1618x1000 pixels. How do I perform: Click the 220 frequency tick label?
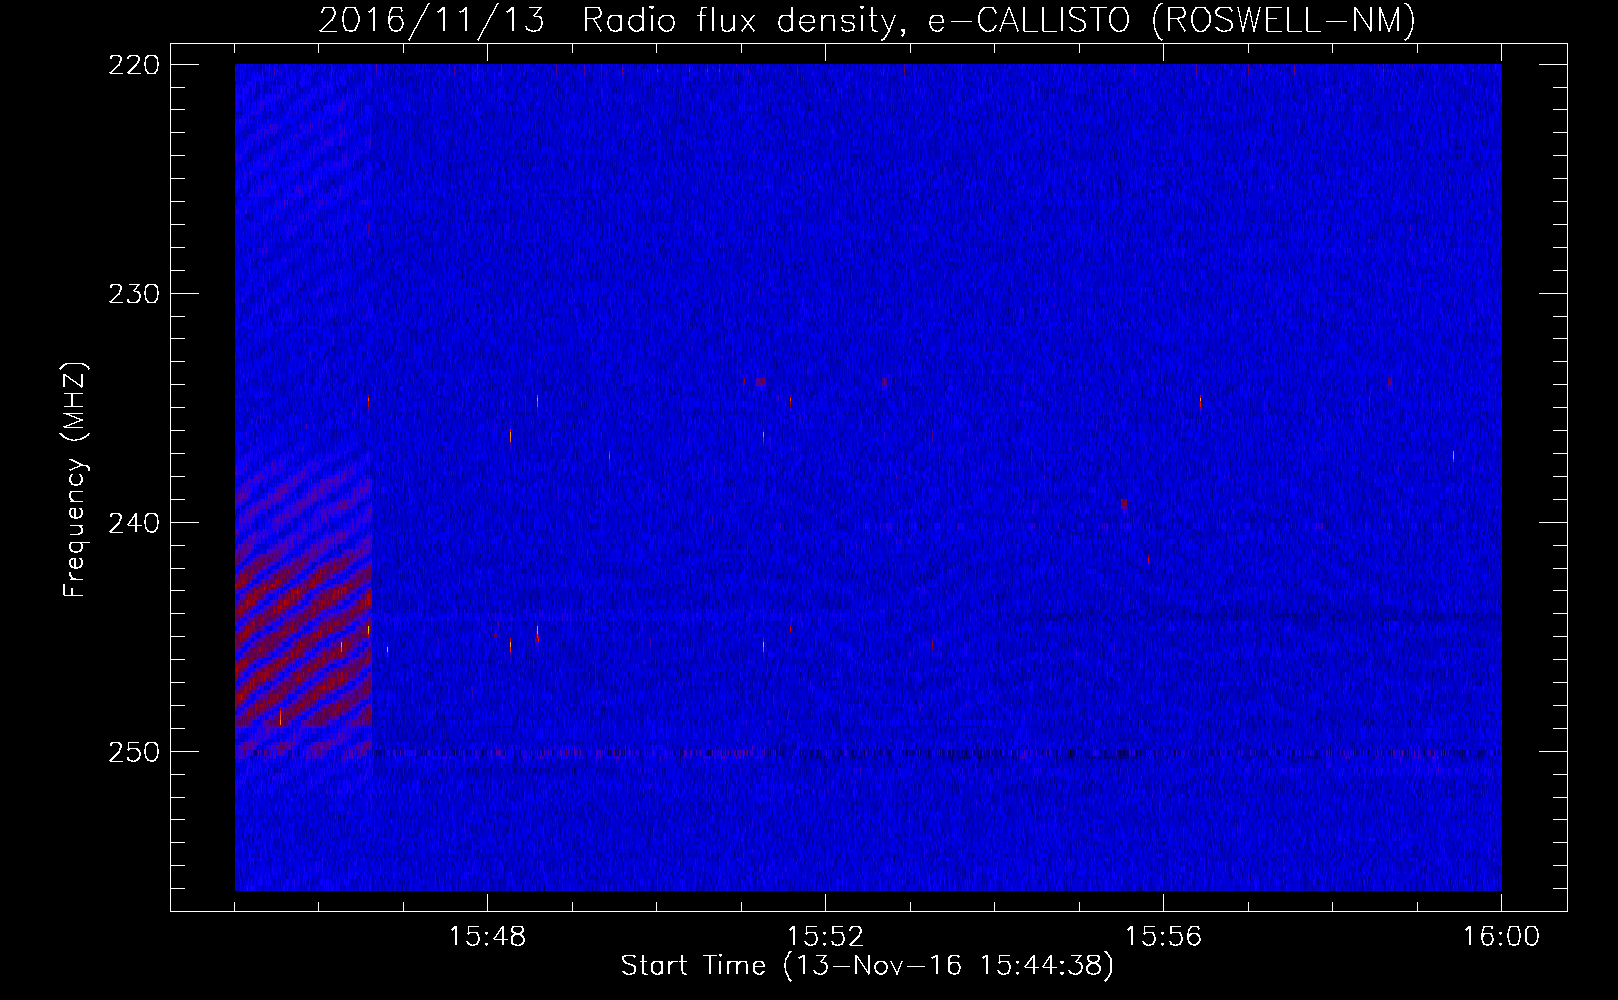point(133,64)
